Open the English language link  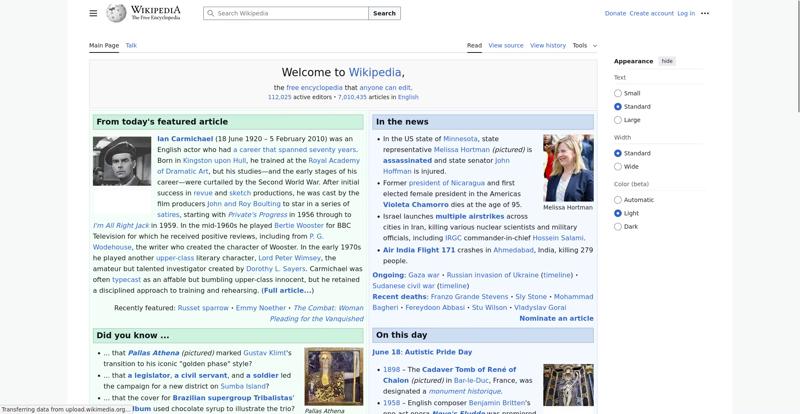pyautogui.click(x=408, y=97)
